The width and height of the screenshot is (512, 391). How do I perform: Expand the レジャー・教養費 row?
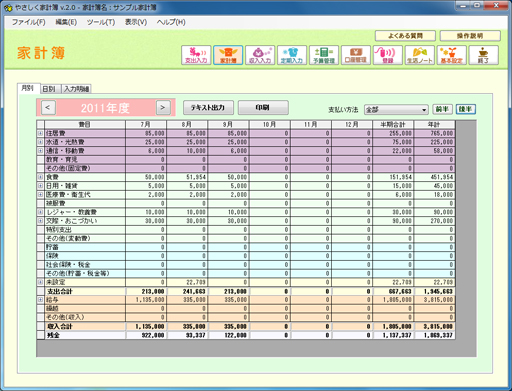coord(40,212)
